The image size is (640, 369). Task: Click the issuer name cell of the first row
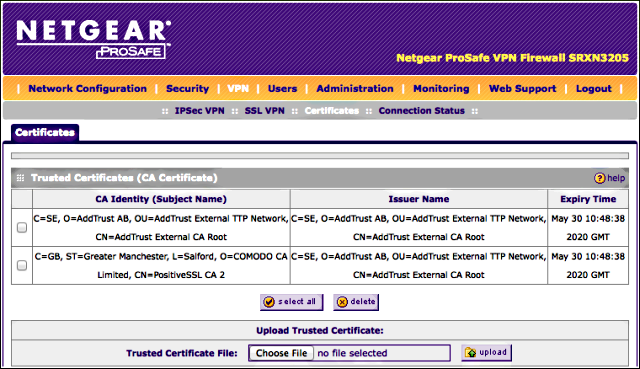(x=419, y=228)
